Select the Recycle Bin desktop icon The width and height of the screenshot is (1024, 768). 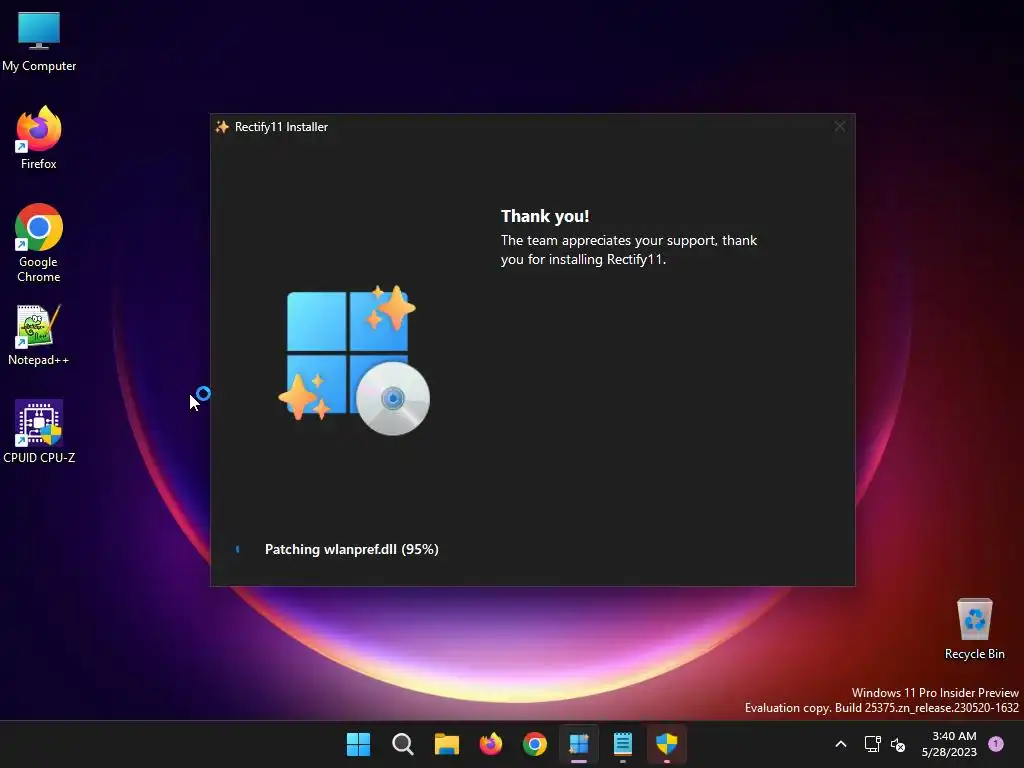(x=974, y=629)
